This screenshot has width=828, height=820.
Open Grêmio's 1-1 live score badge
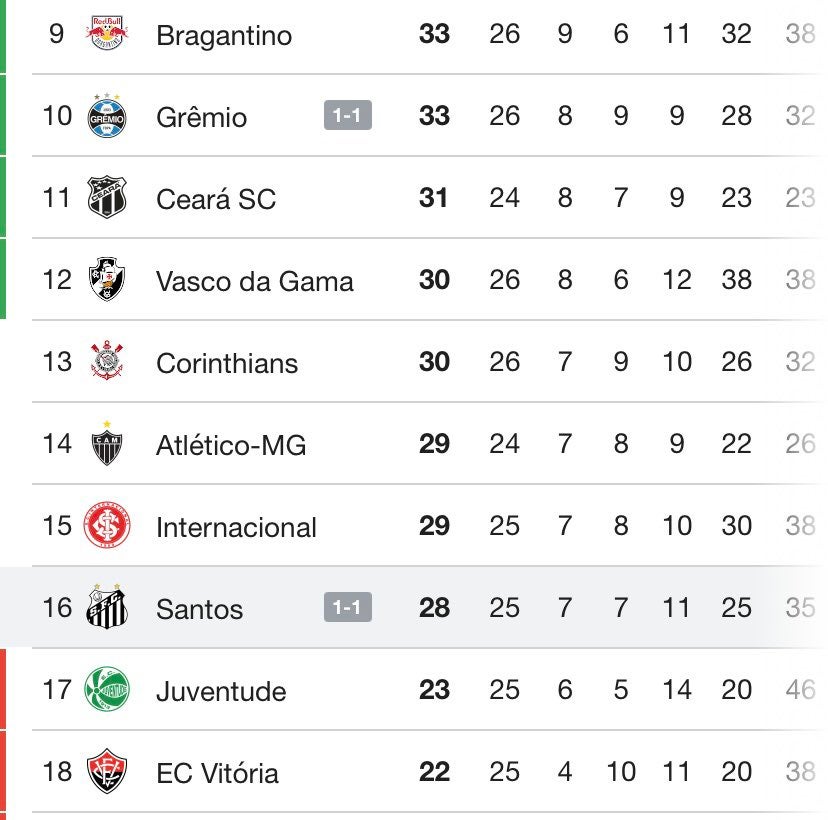pyautogui.click(x=347, y=116)
